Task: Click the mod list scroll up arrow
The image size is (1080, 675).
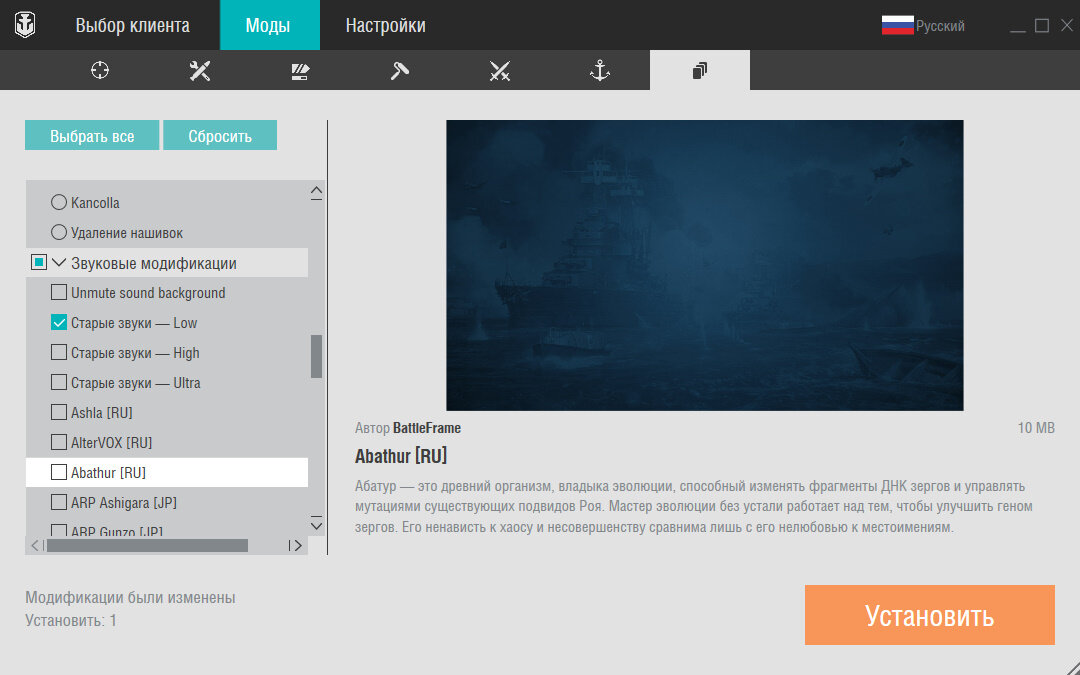Action: tap(316, 192)
